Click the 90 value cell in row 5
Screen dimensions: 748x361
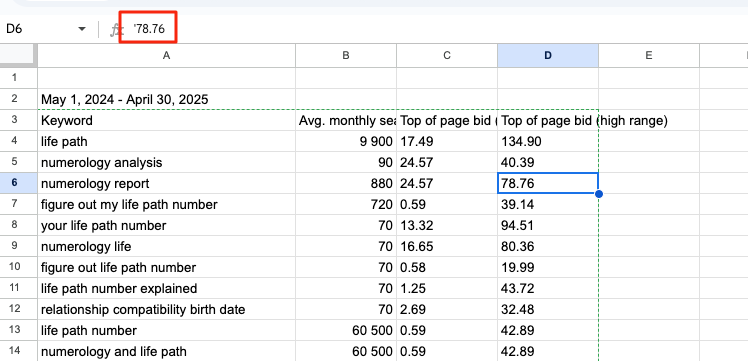[346, 162]
